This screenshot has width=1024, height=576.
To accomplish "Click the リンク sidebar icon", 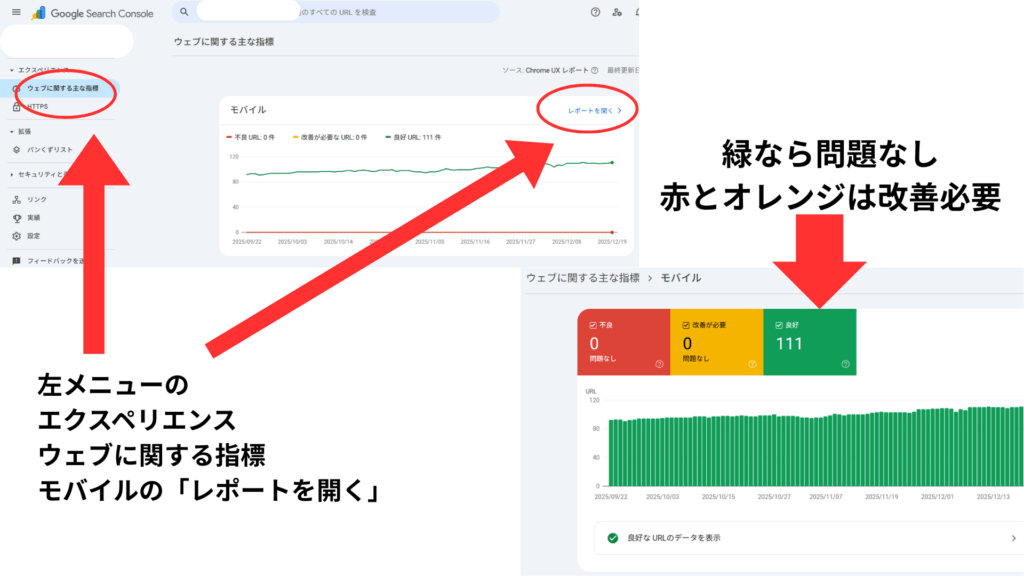I will [x=16, y=199].
